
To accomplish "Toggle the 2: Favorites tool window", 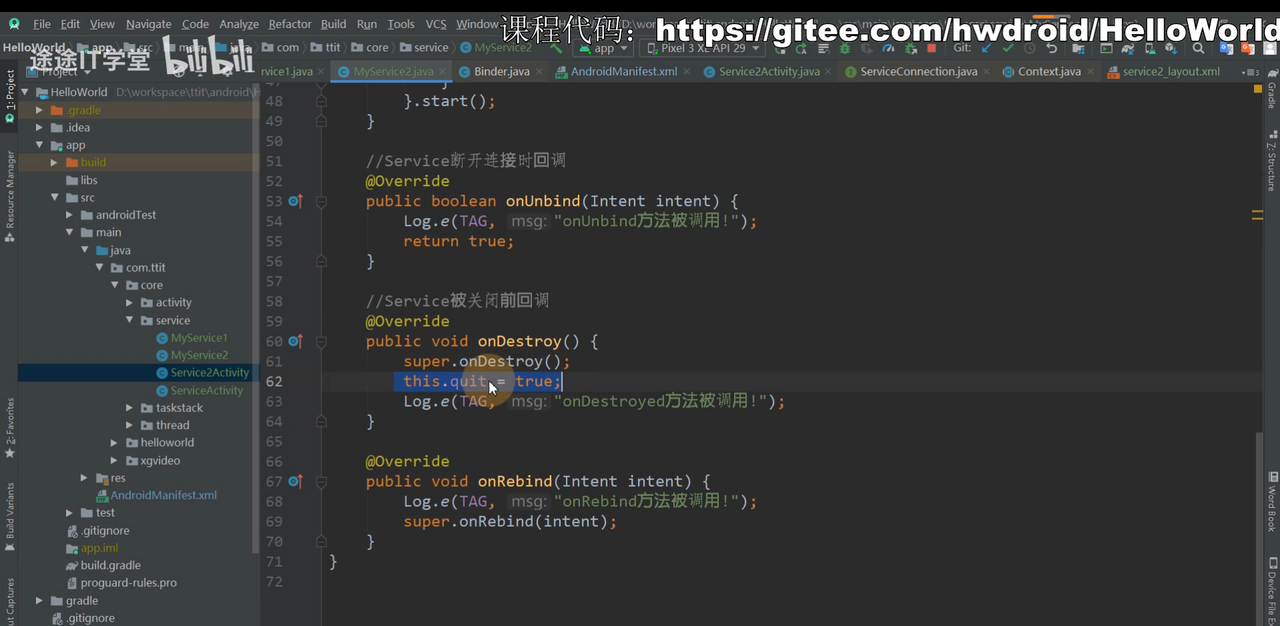I will click(9, 428).
